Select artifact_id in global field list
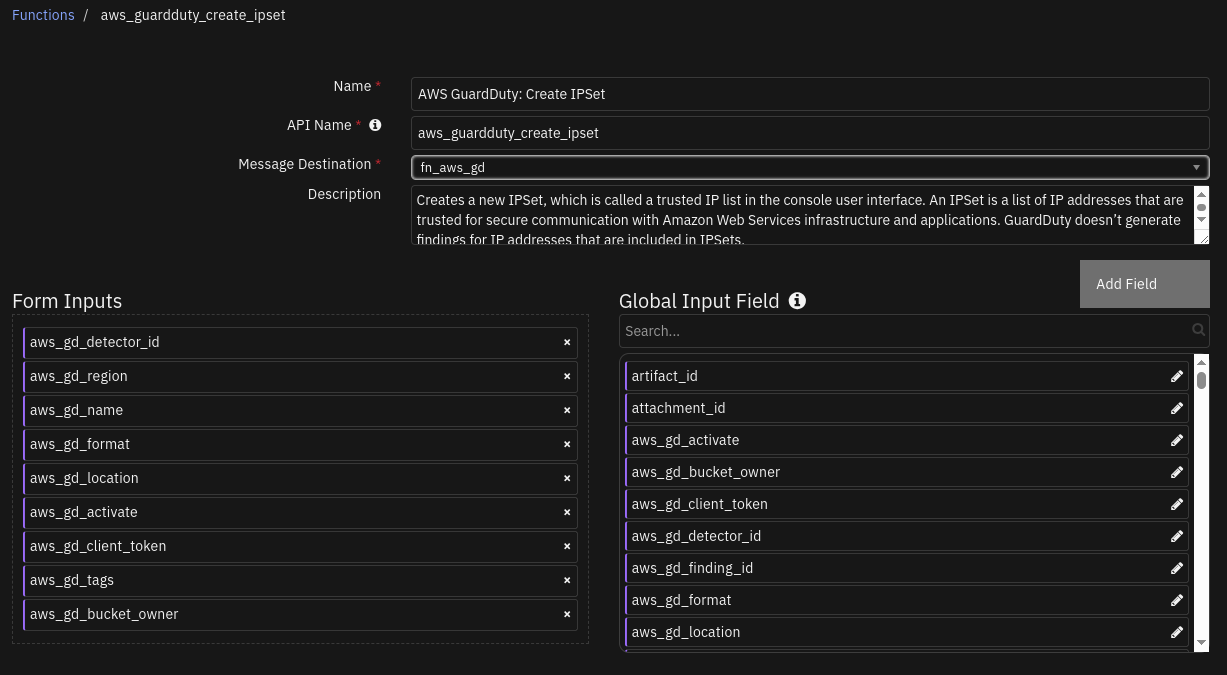This screenshot has width=1227, height=675. [907, 376]
